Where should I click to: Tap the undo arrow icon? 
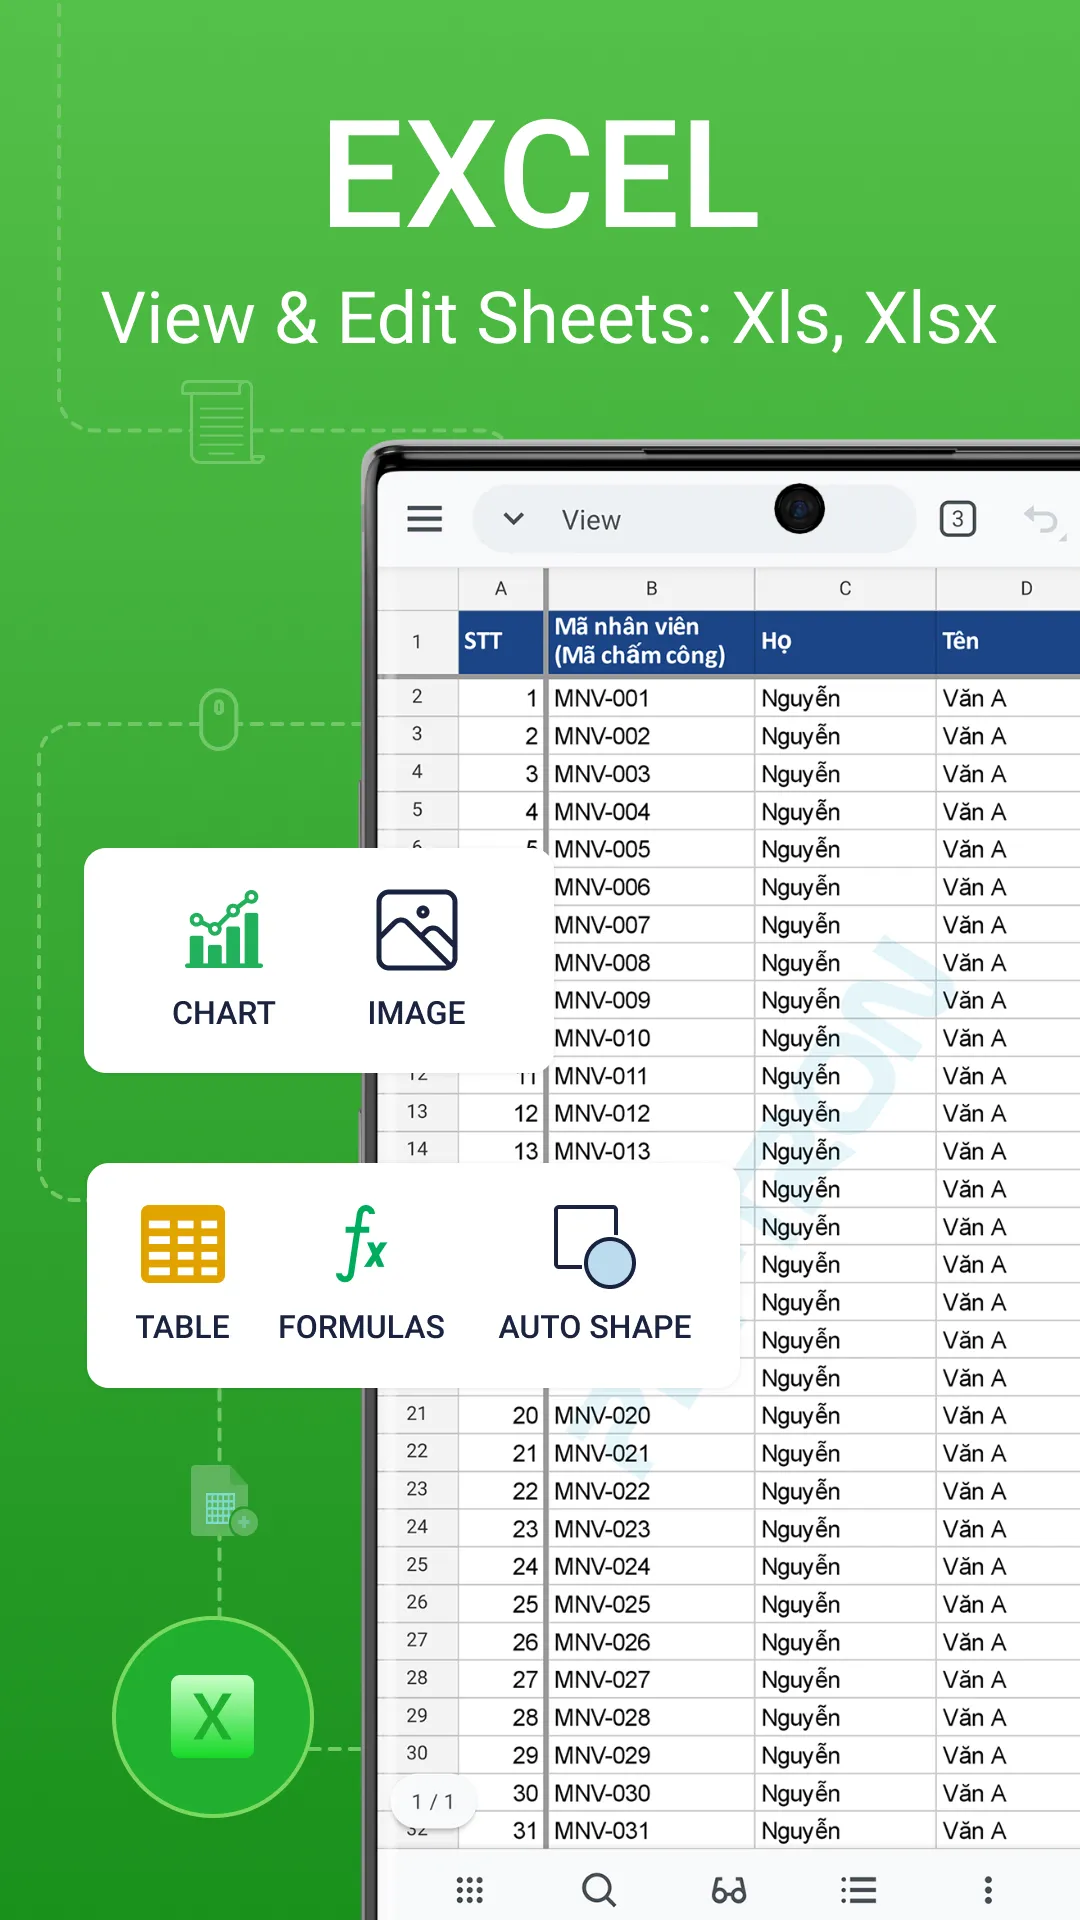coord(1043,520)
